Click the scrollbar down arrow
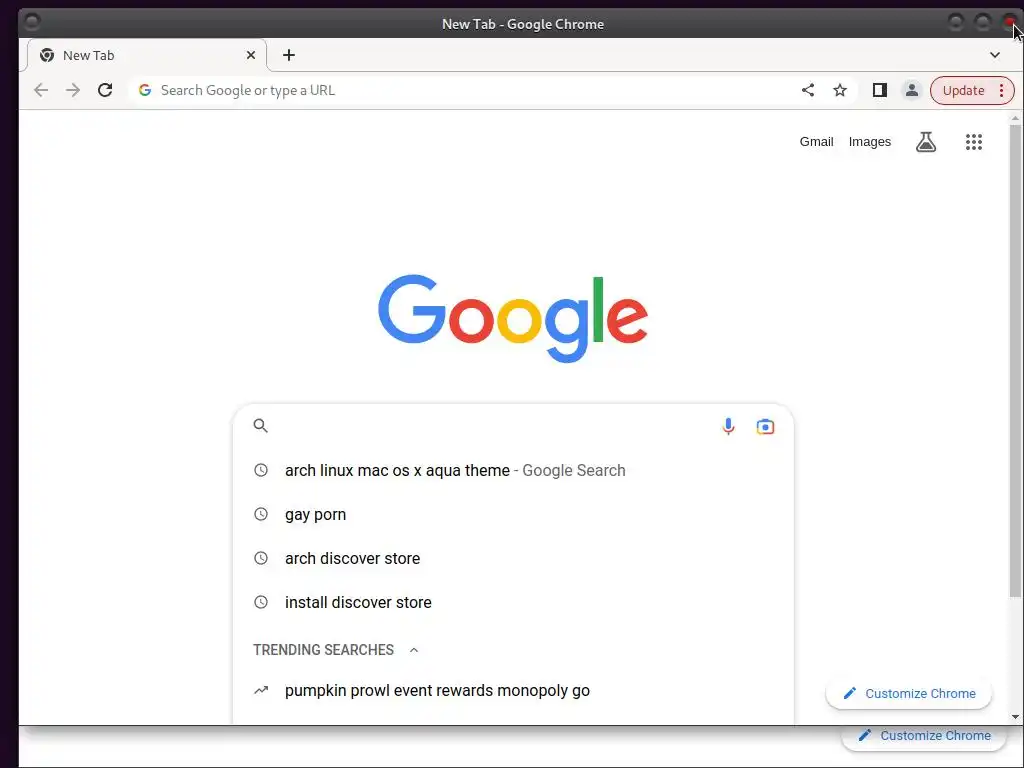 (x=1015, y=717)
